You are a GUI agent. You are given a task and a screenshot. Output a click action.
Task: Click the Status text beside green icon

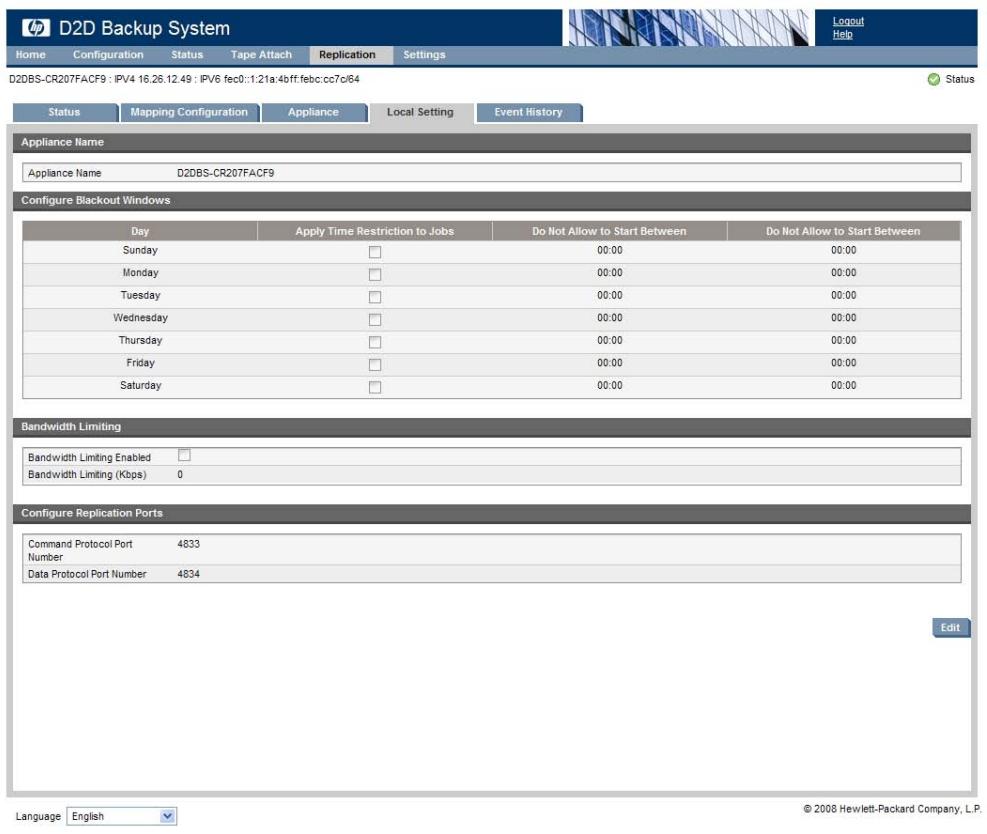[x=959, y=79]
